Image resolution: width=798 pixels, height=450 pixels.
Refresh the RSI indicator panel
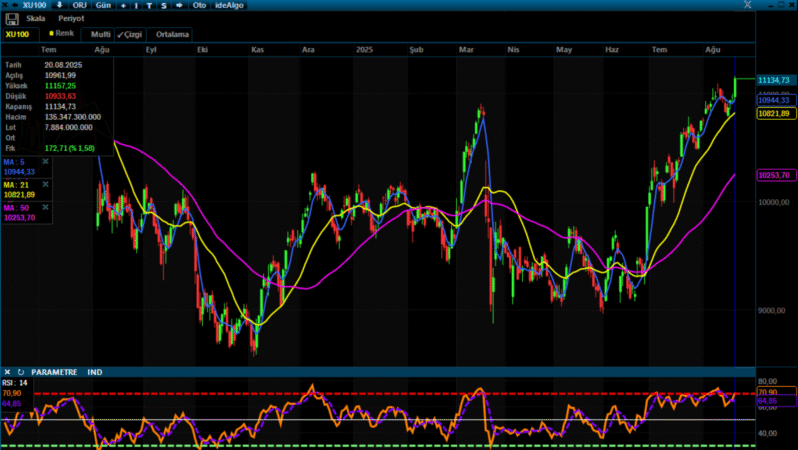pos(20,372)
